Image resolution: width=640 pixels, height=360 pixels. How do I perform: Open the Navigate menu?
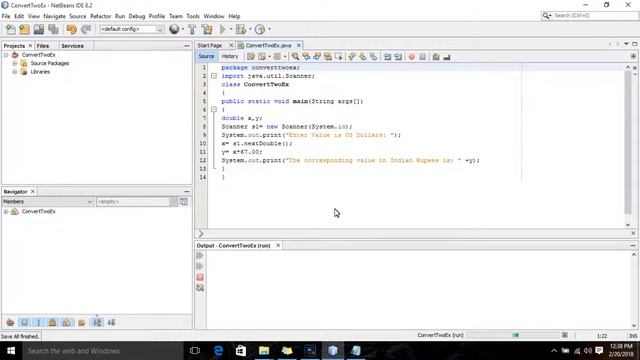(54, 16)
